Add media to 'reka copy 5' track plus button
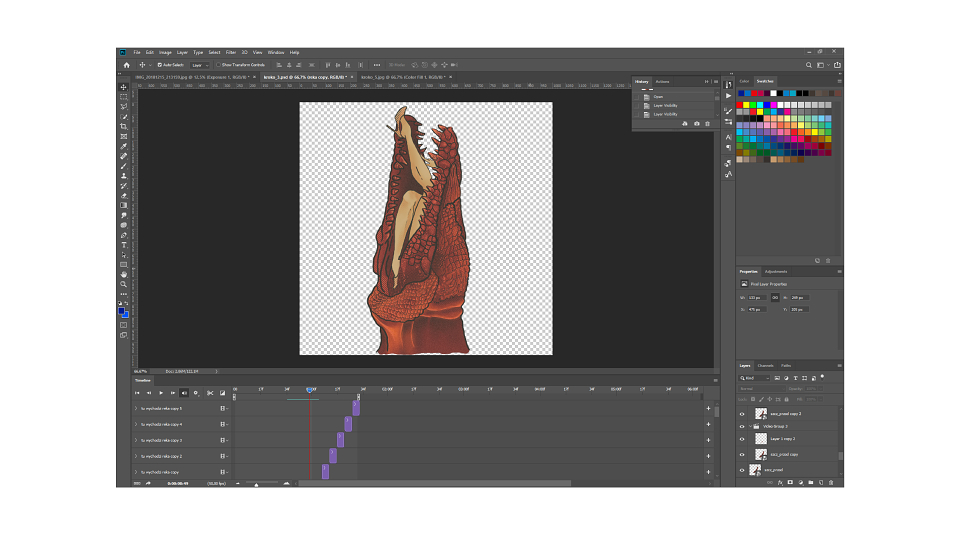960x540 pixels. (x=708, y=408)
